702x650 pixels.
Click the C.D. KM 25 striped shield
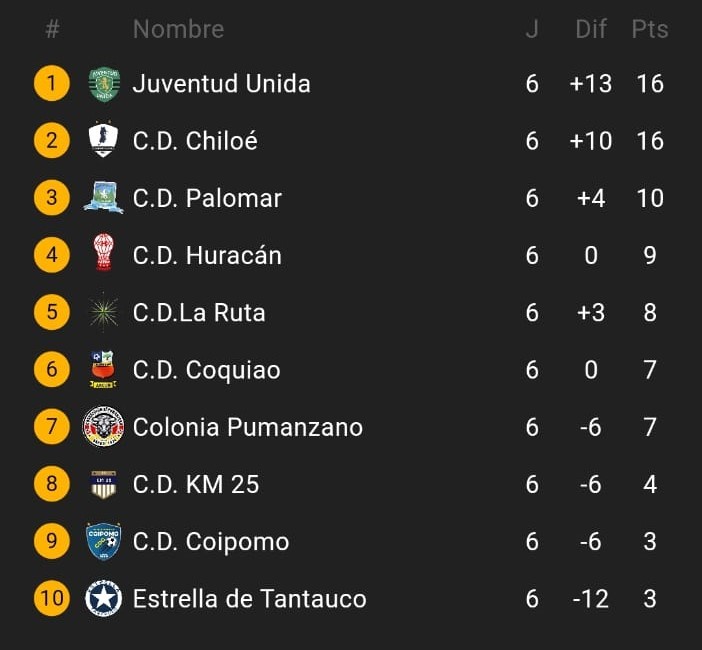(x=103, y=484)
